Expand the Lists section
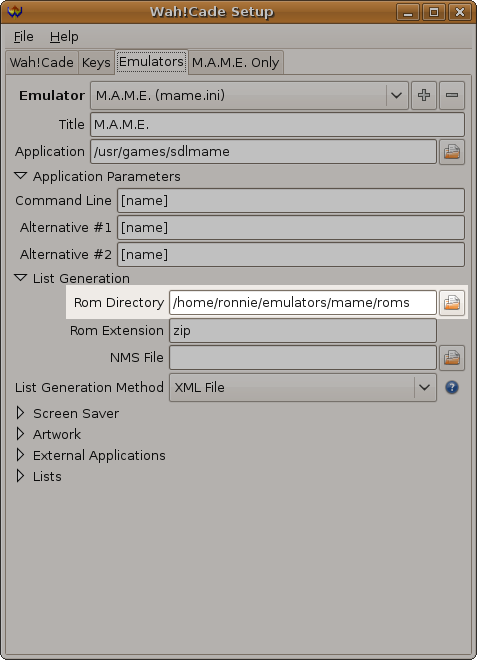This screenshot has width=477, height=660. [20, 476]
